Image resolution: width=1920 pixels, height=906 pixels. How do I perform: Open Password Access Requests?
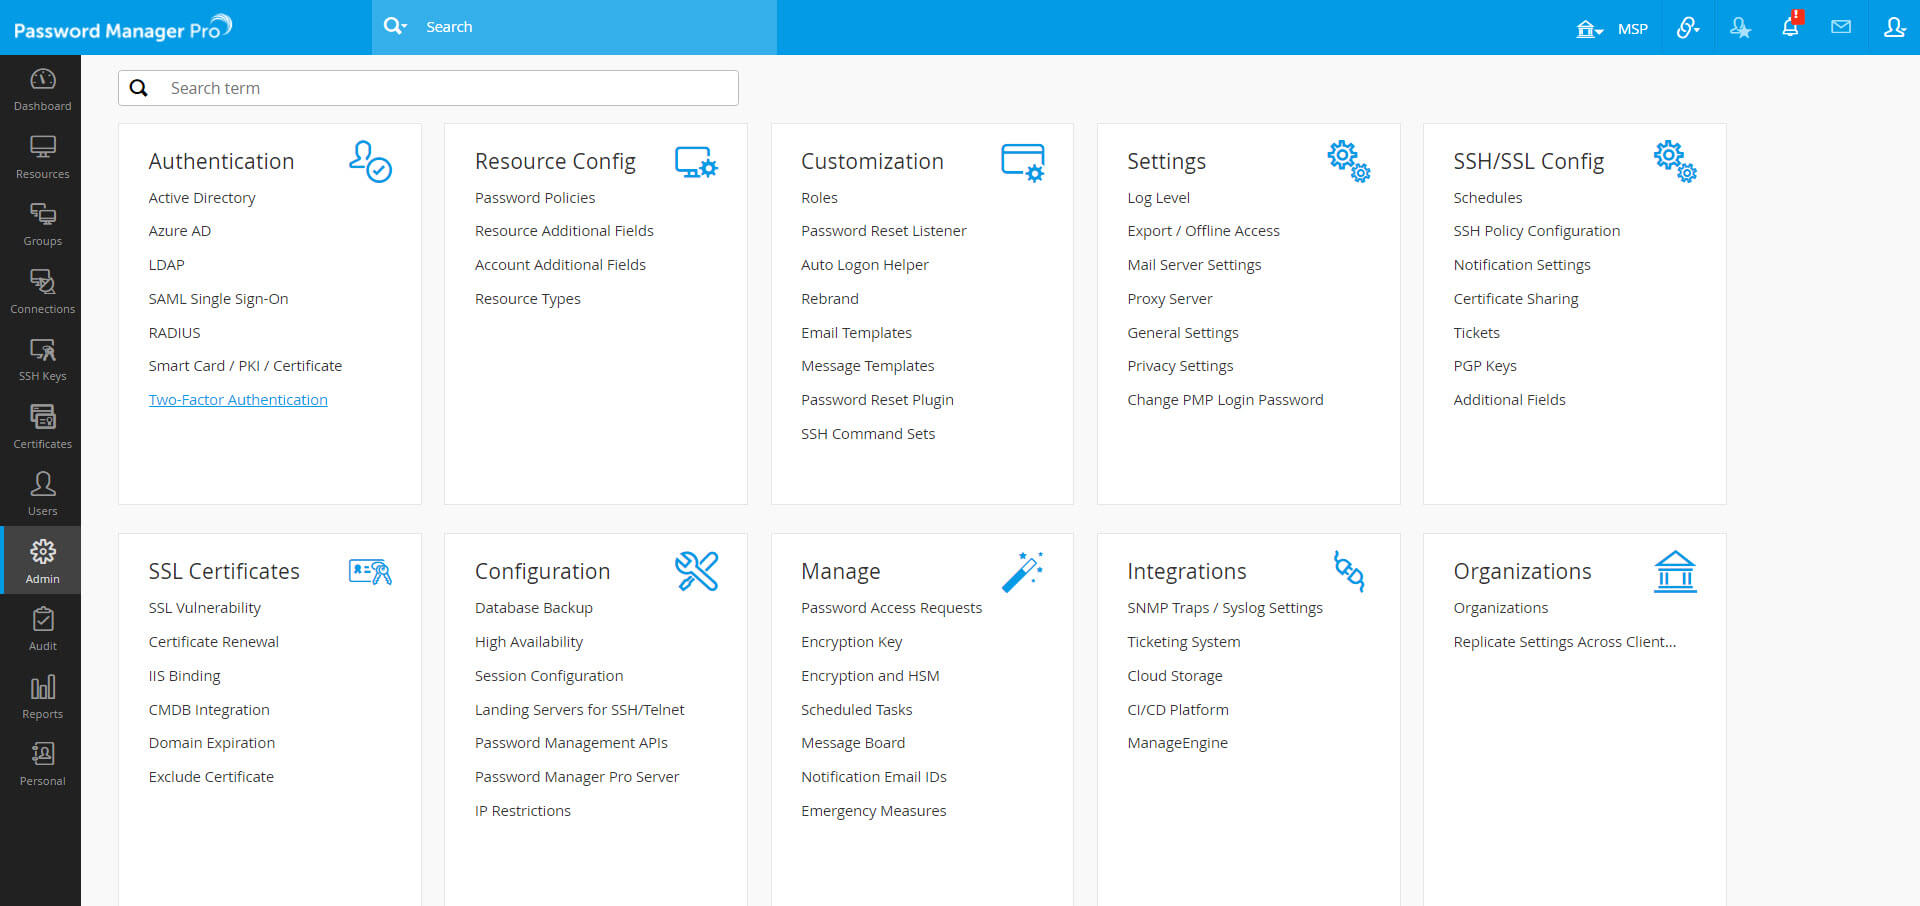891,608
